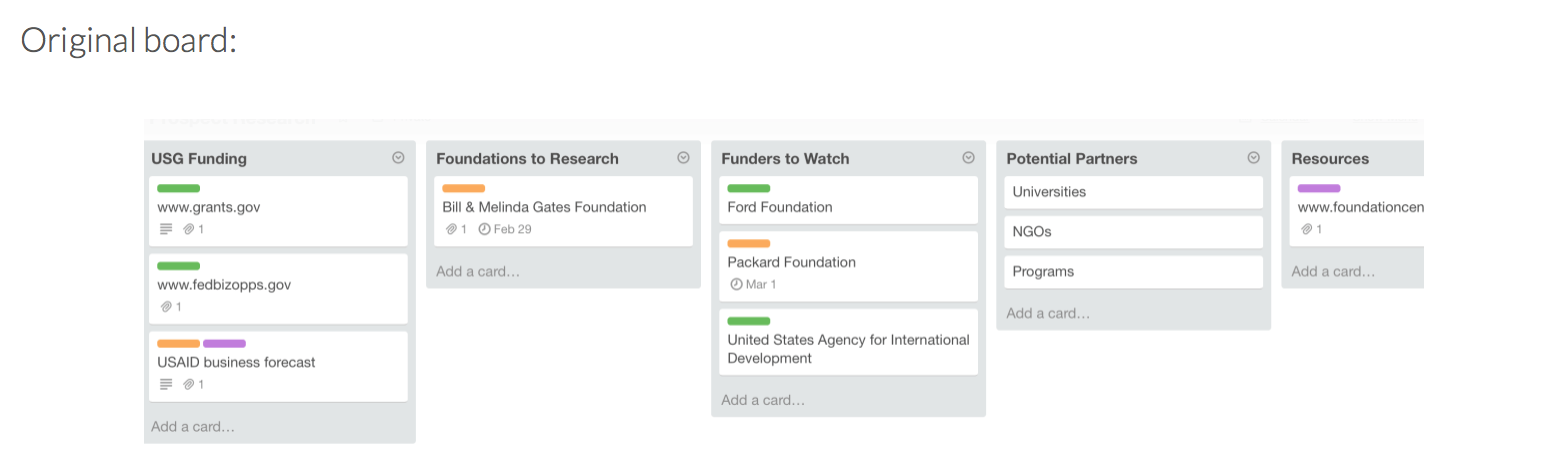Open the Universities card
This screenshot has width=1568, height=472.
pyautogui.click(x=1133, y=192)
